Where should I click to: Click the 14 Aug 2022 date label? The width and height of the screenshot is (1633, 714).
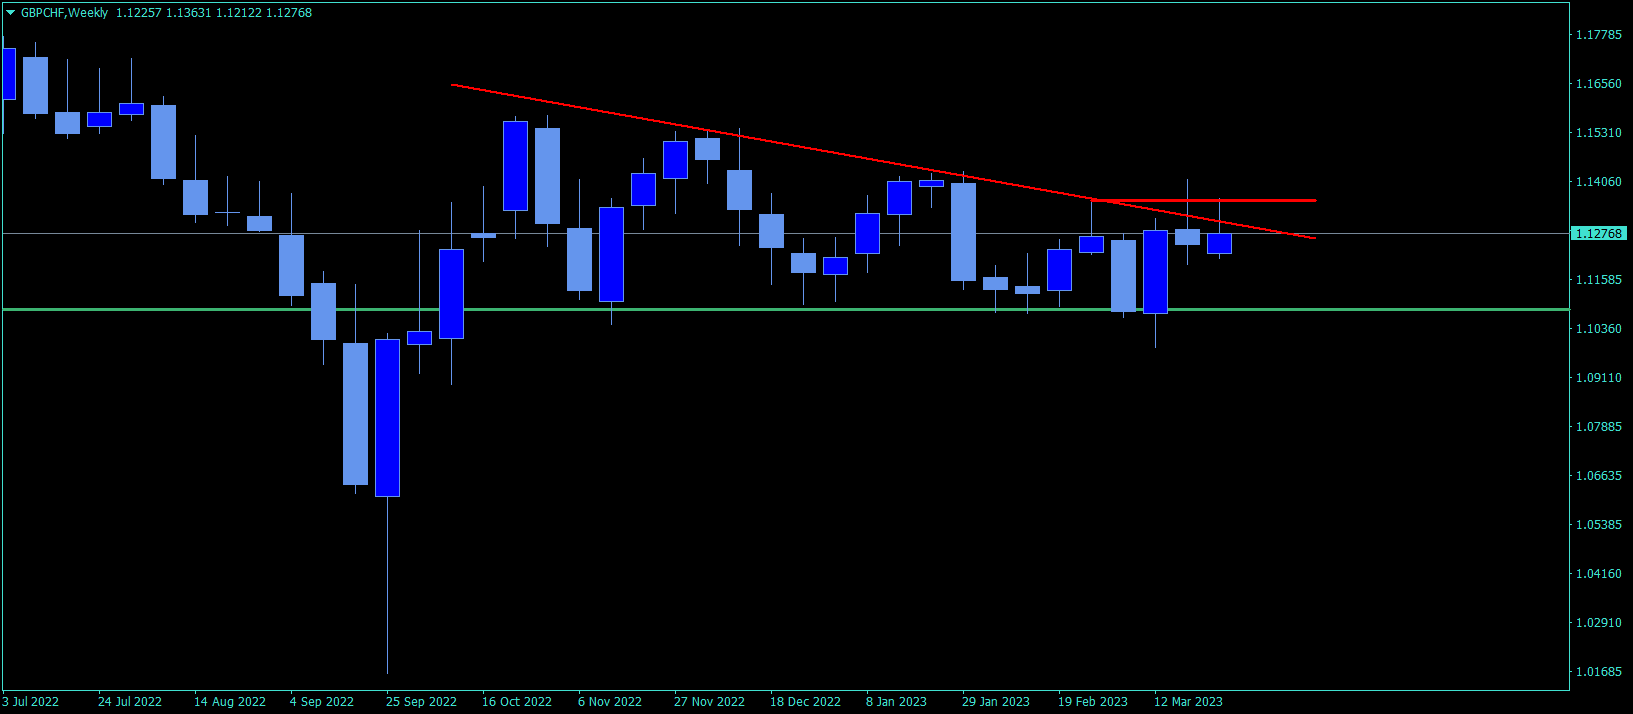click(x=230, y=702)
